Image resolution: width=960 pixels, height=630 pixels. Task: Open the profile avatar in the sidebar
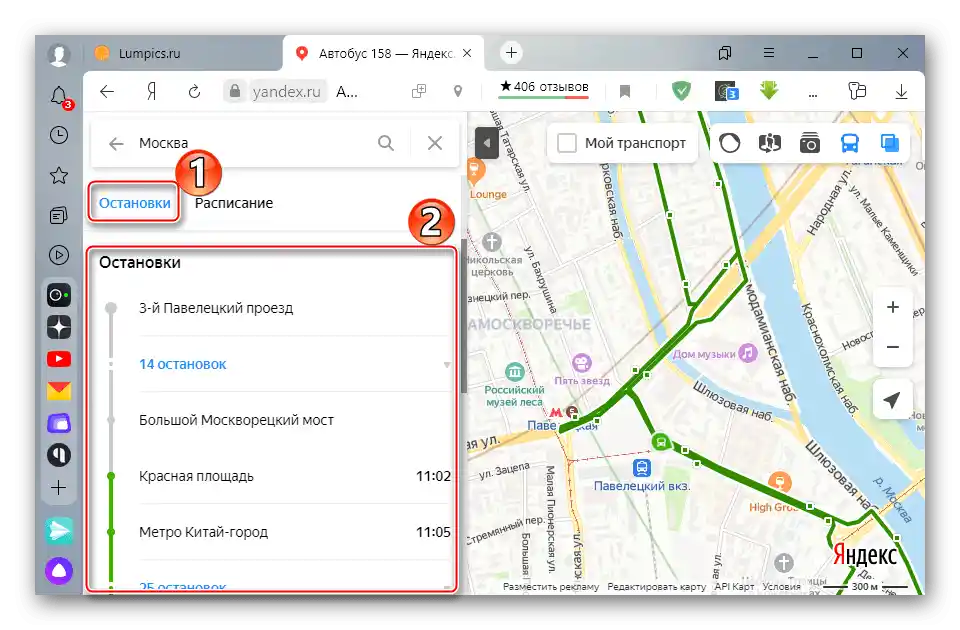pyautogui.click(x=59, y=54)
